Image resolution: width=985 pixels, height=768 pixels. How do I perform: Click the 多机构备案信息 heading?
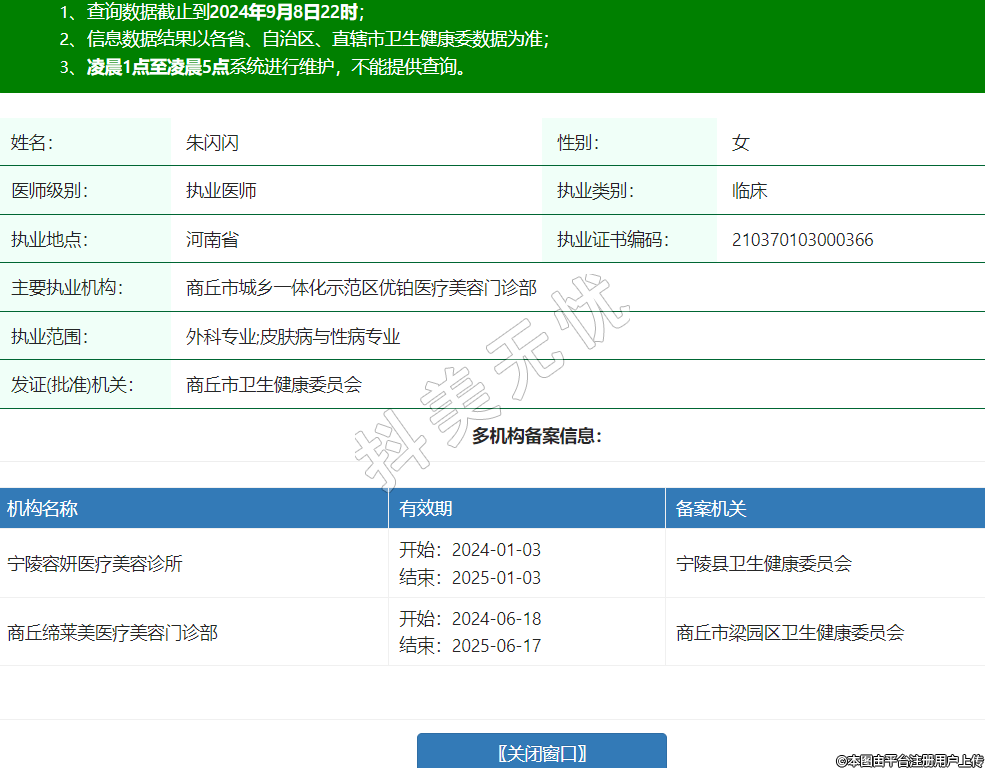point(537,436)
